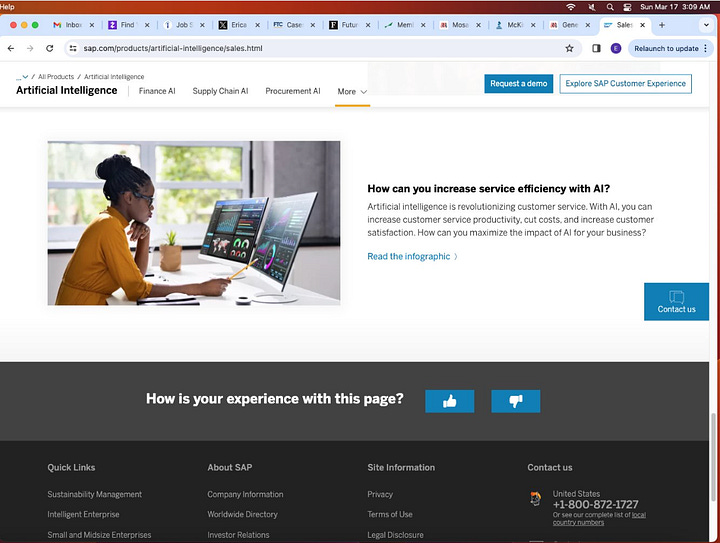Open macOS Spotlight search icon
The image size is (720, 543).
[x=610, y=7]
